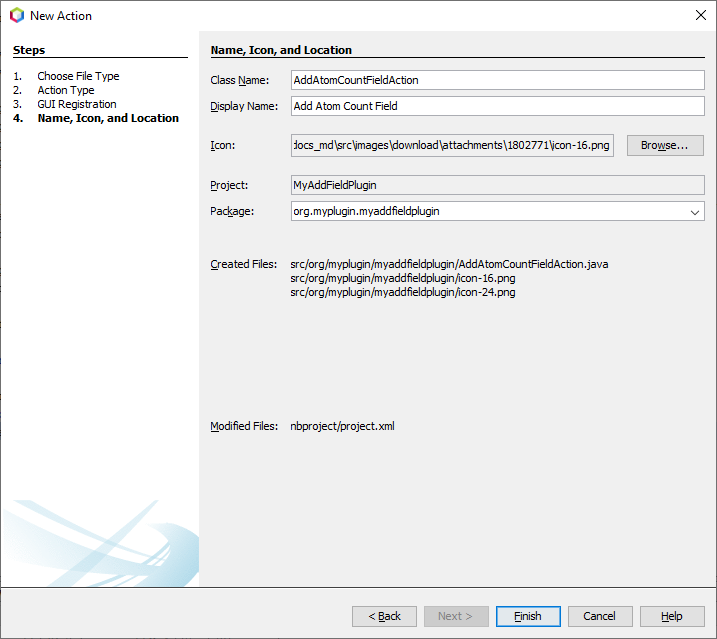
Task: Click the org.myplugin.myaddfieldplugin package text
Action: [366, 212]
